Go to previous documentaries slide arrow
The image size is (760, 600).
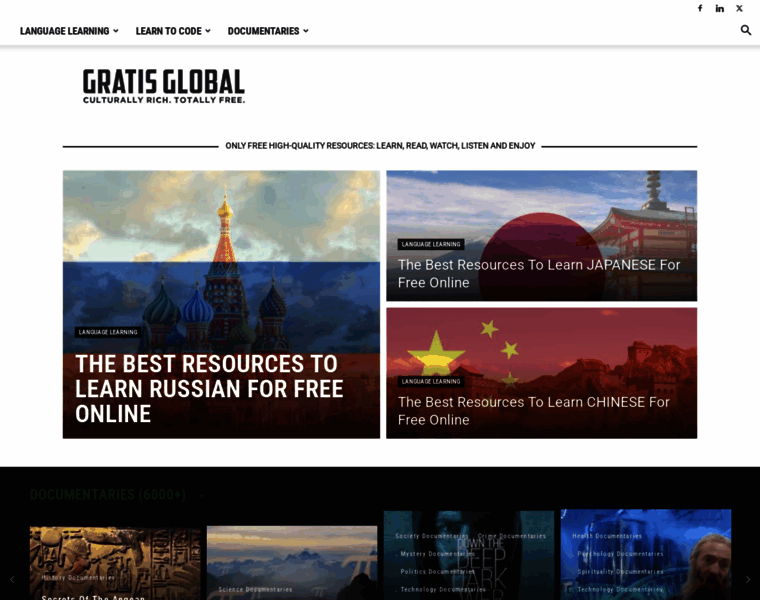tap(12, 579)
